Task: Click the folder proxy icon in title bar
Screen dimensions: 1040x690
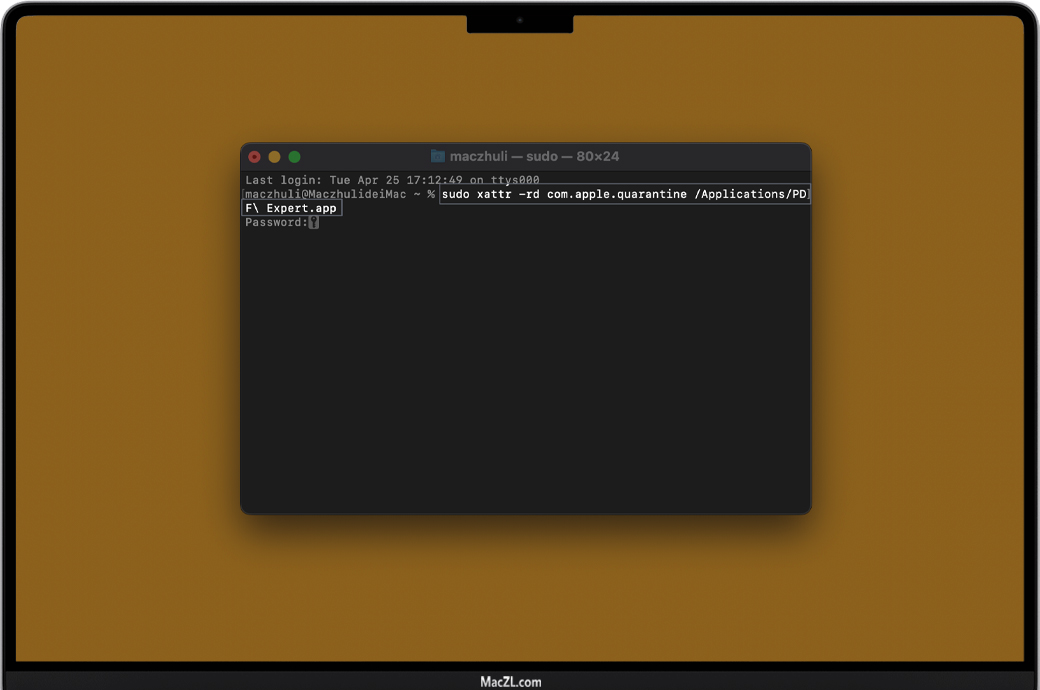Action: click(x=438, y=156)
